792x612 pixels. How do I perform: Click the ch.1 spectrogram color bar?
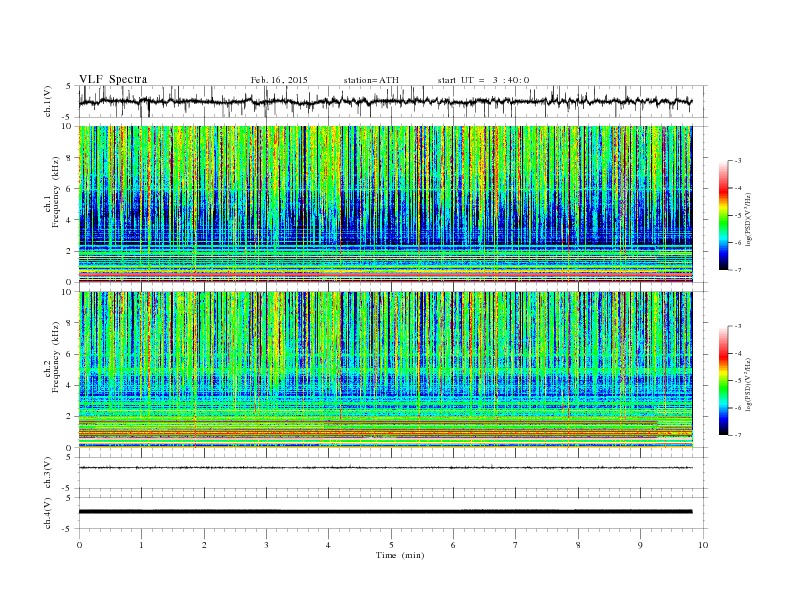tap(723, 216)
